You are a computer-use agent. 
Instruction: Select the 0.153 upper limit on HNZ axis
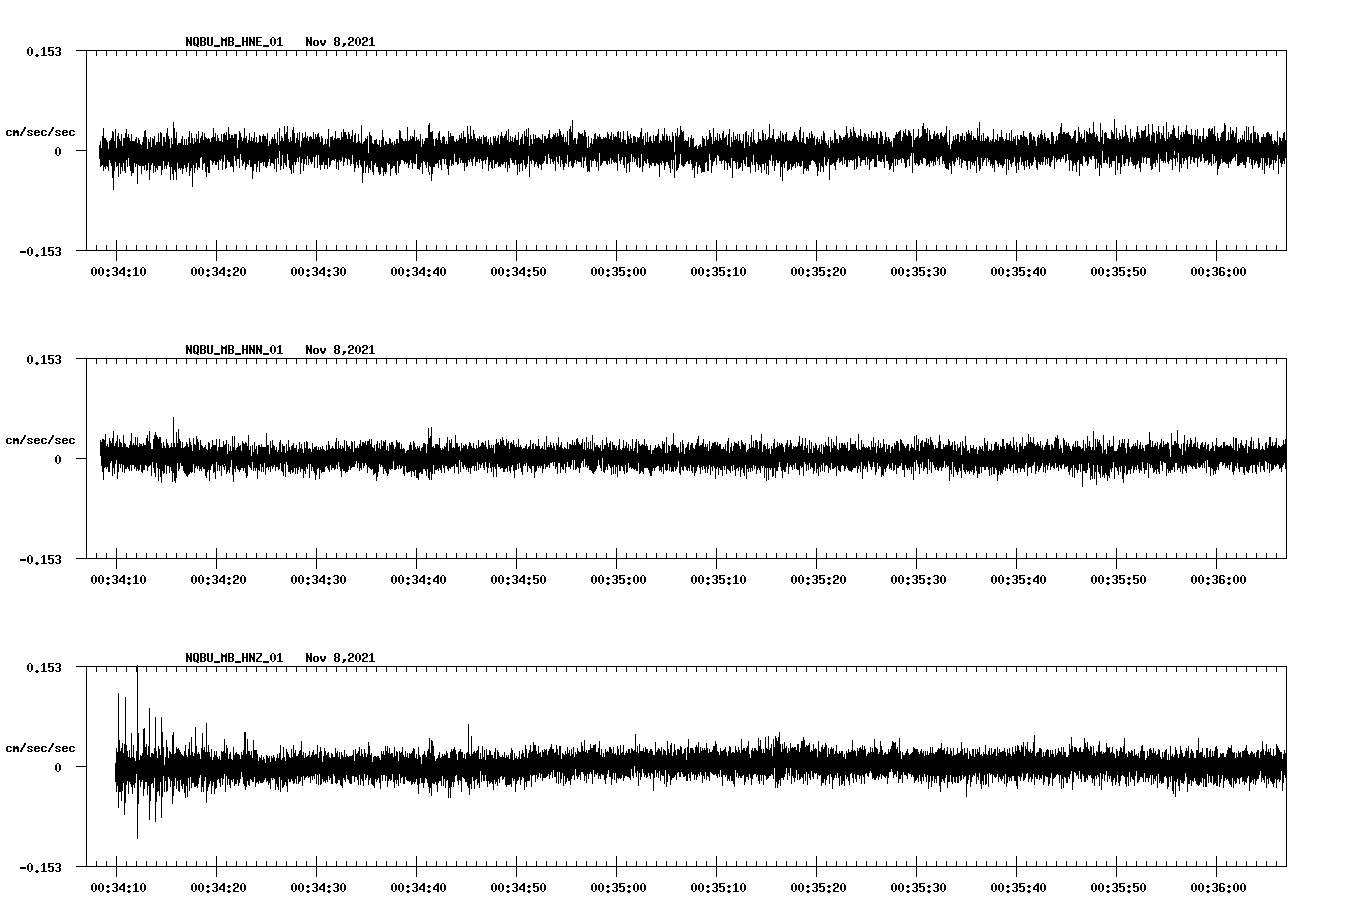[x=44, y=667]
